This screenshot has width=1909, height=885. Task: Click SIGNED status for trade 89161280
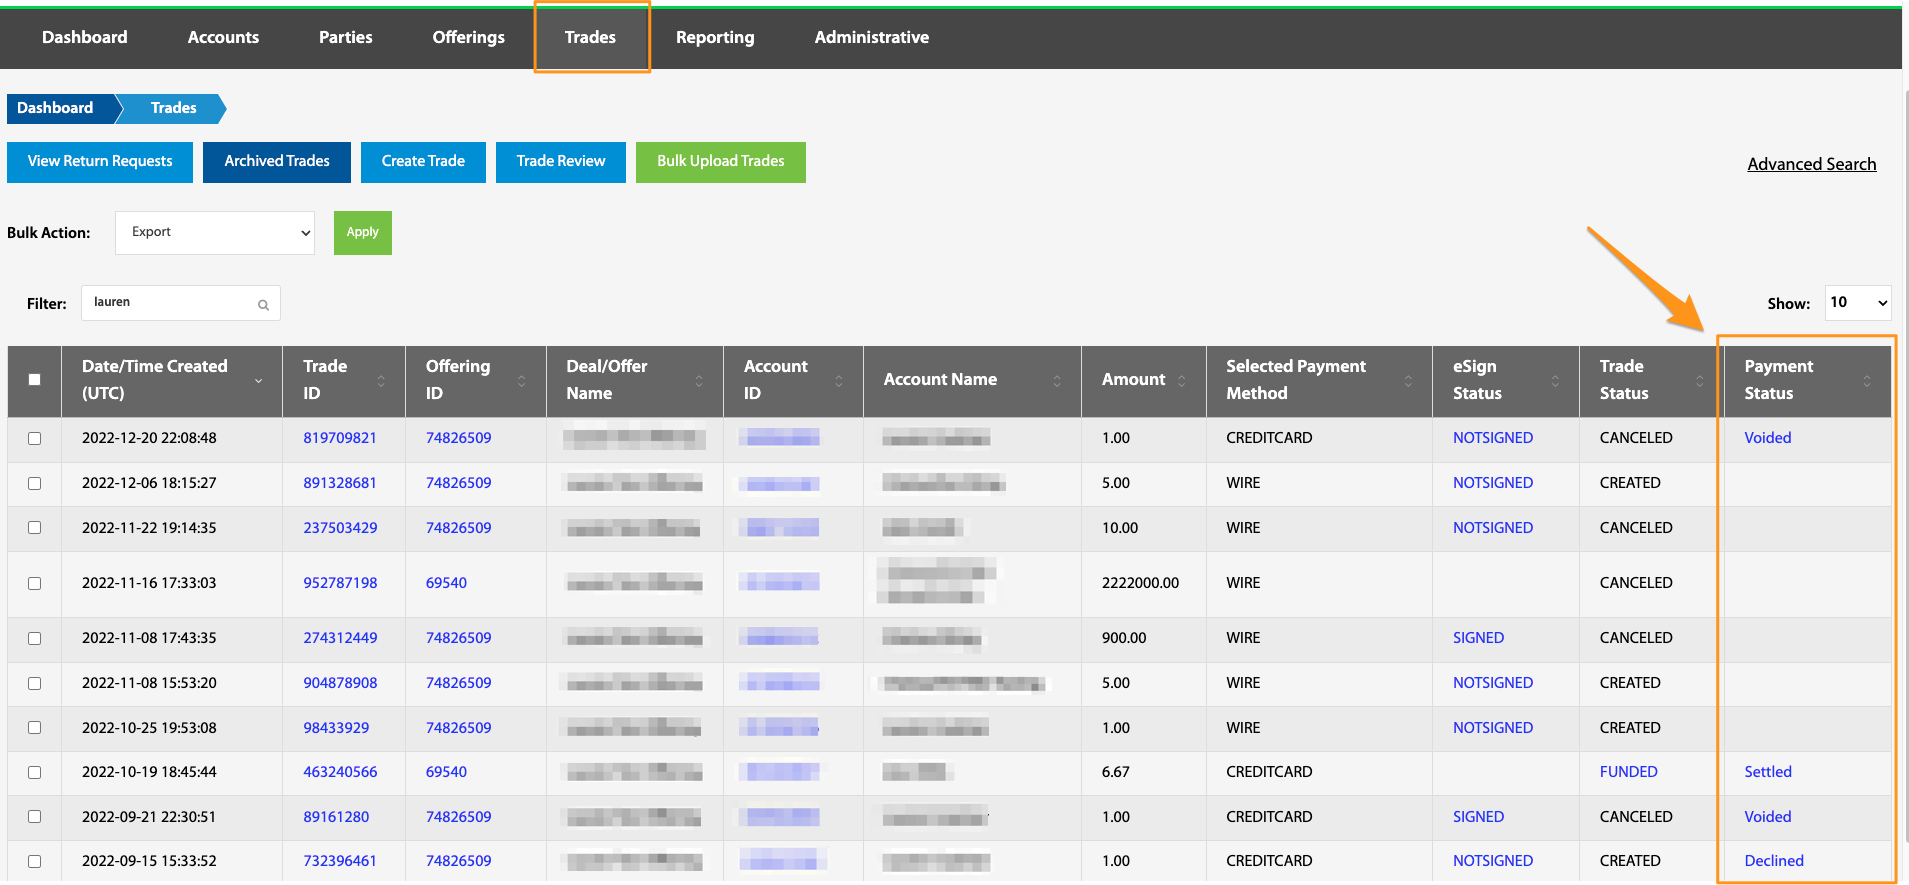point(1479,817)
